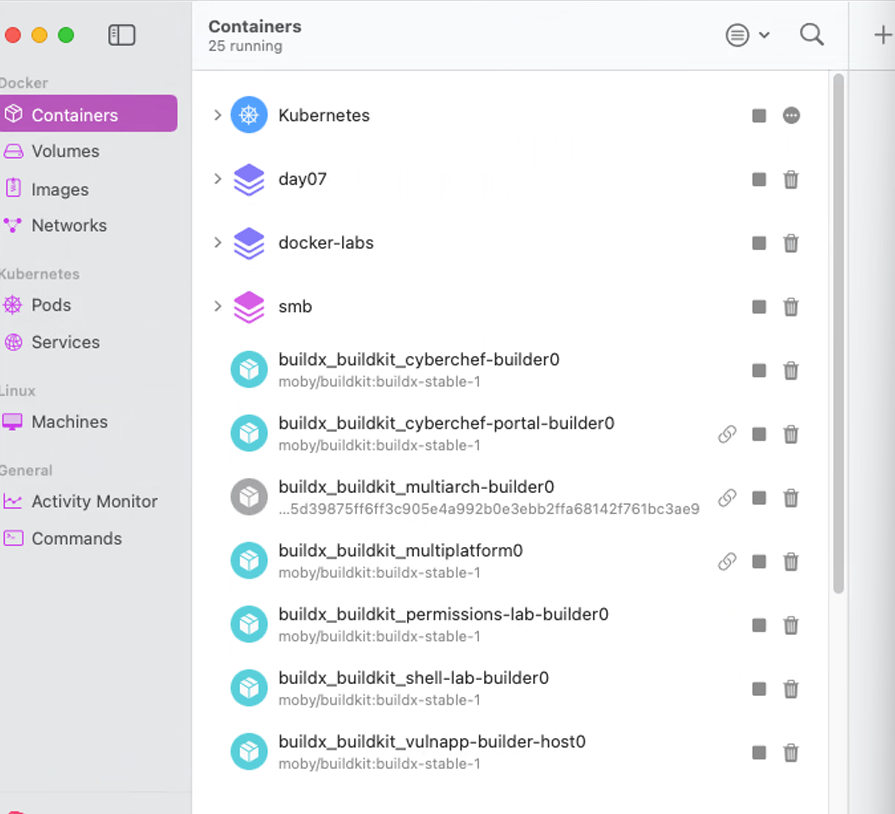The image size is (895, 814).
Task: Select the Kubernetes row label
Action: (x=324, y=115)
